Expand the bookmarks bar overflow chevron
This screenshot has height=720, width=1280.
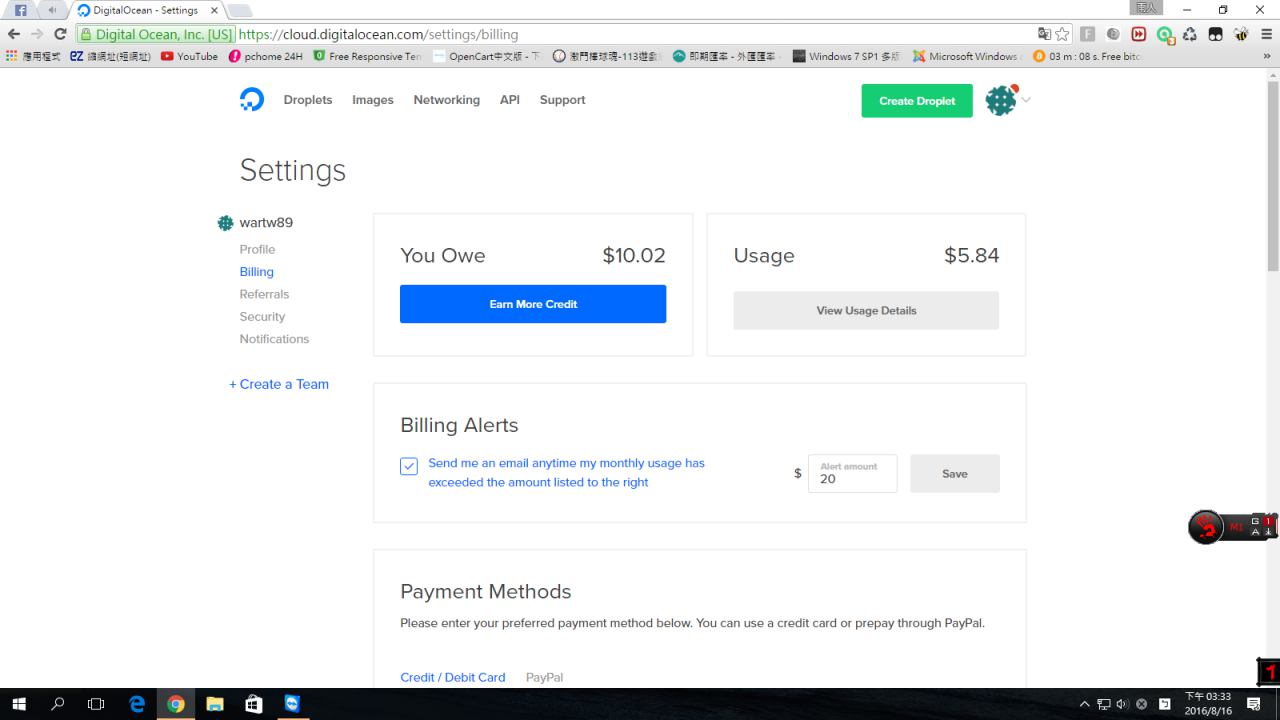click(1268, 56)
